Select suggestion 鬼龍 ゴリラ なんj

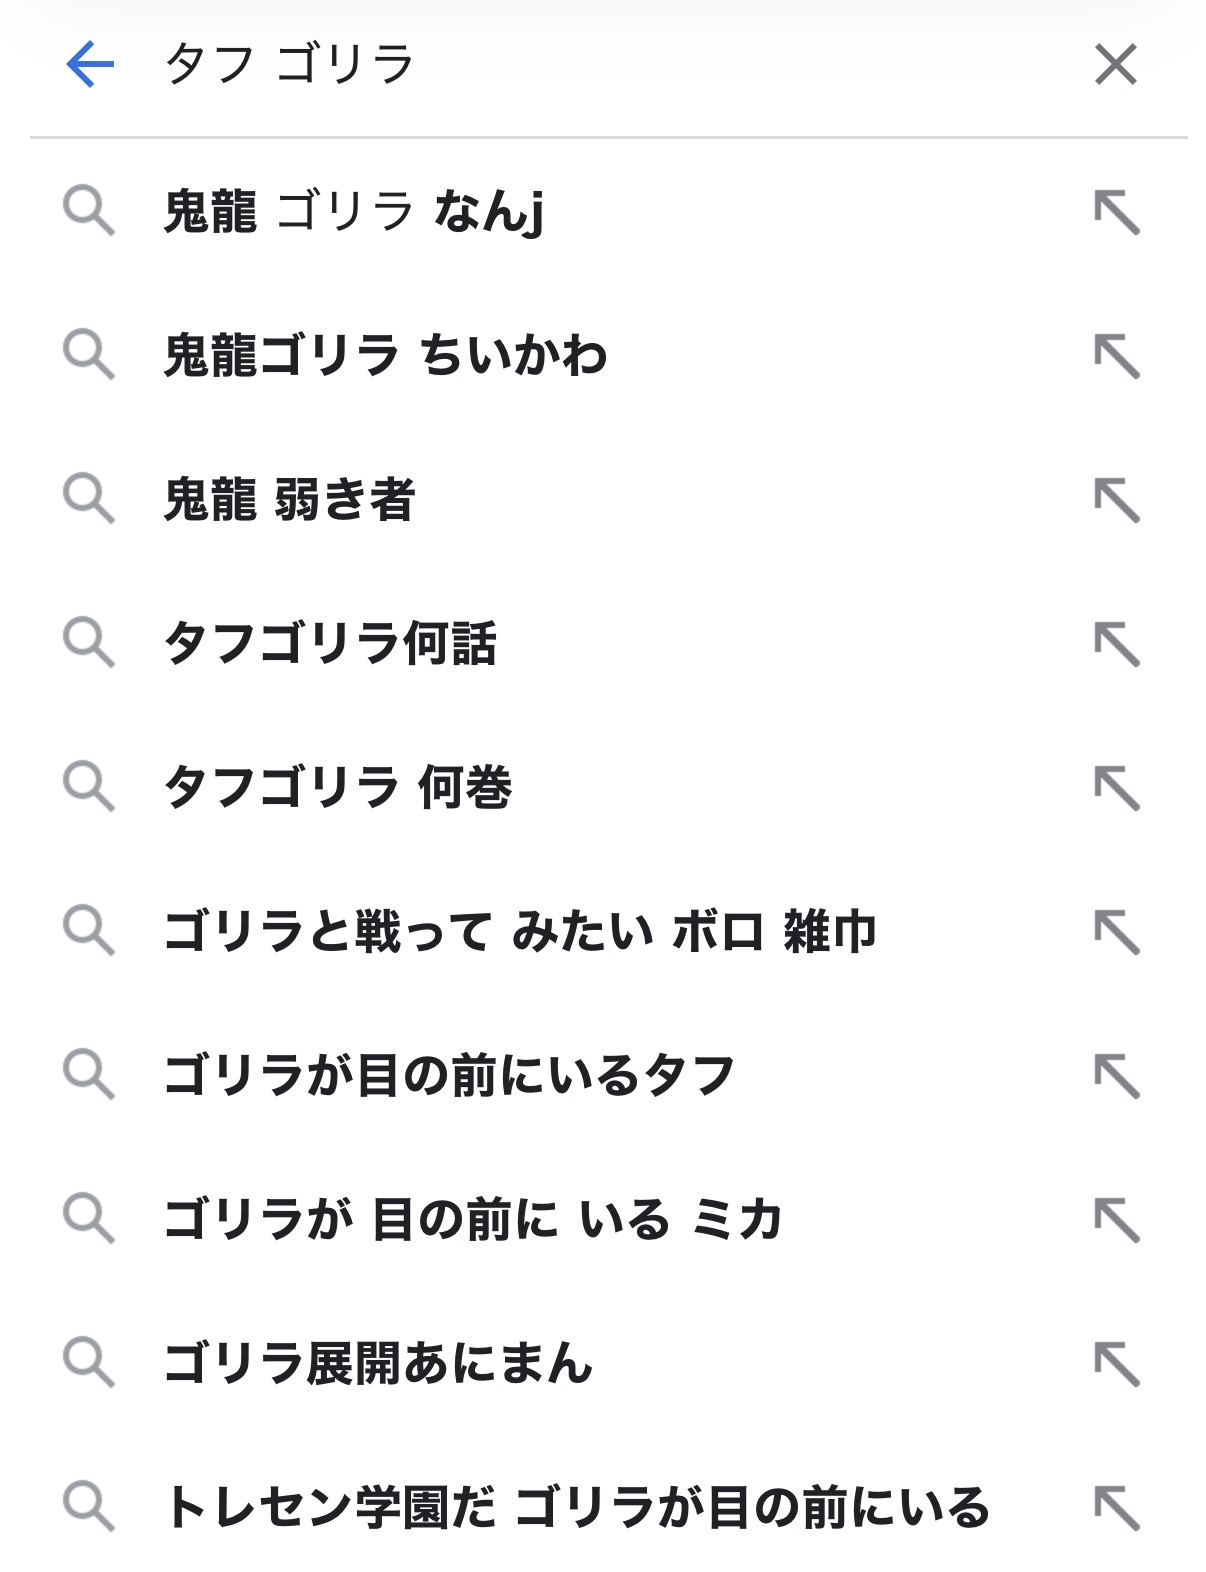pos(354,212)
